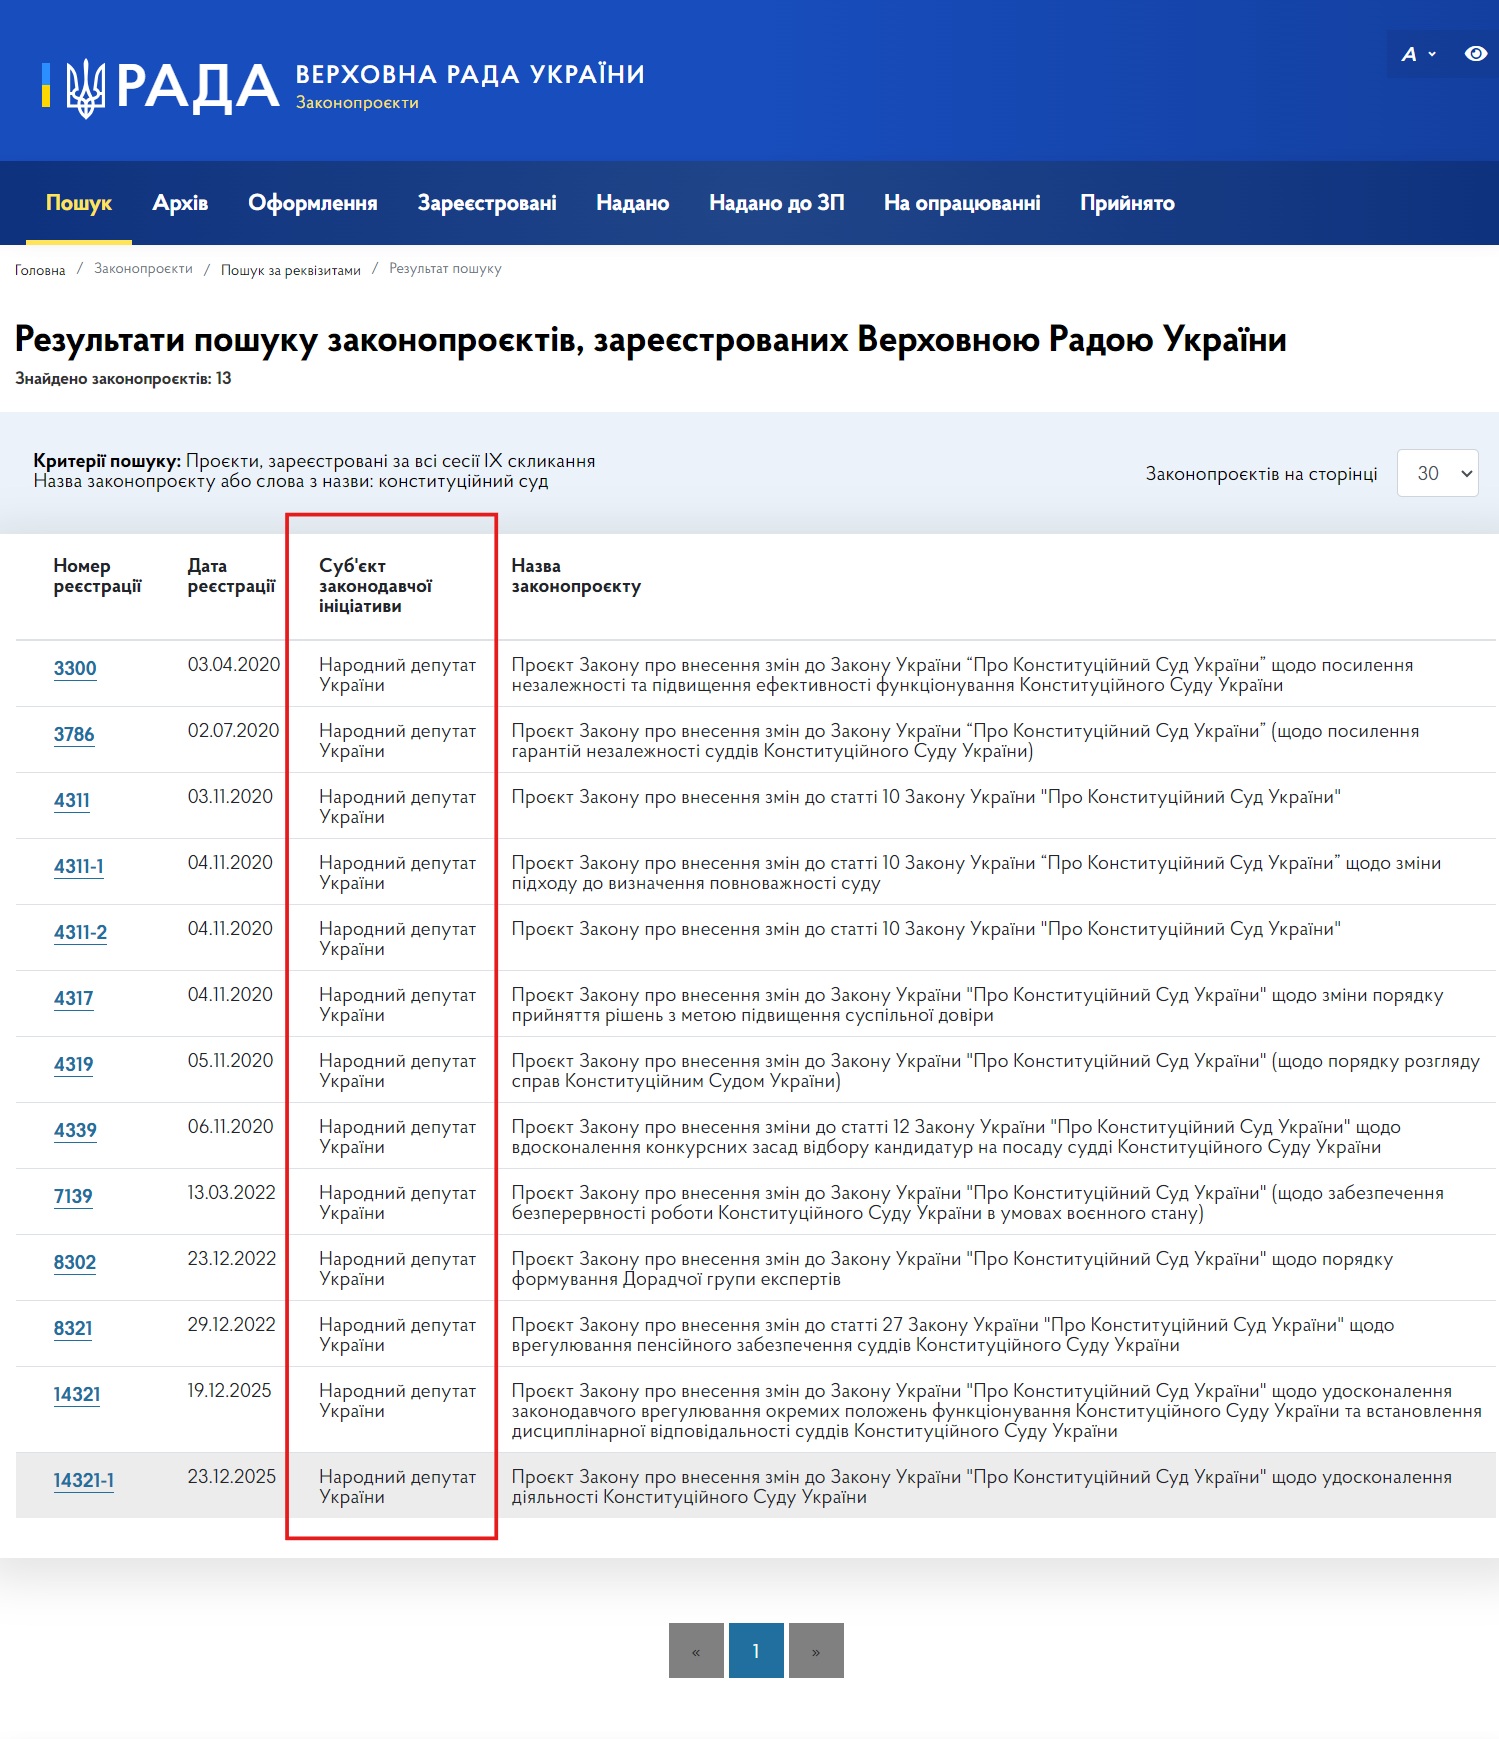Image resolution: width=1499 pixels, height=1739 pixels.
Task: Select page 1 in the pagination
Action: 756,1650
